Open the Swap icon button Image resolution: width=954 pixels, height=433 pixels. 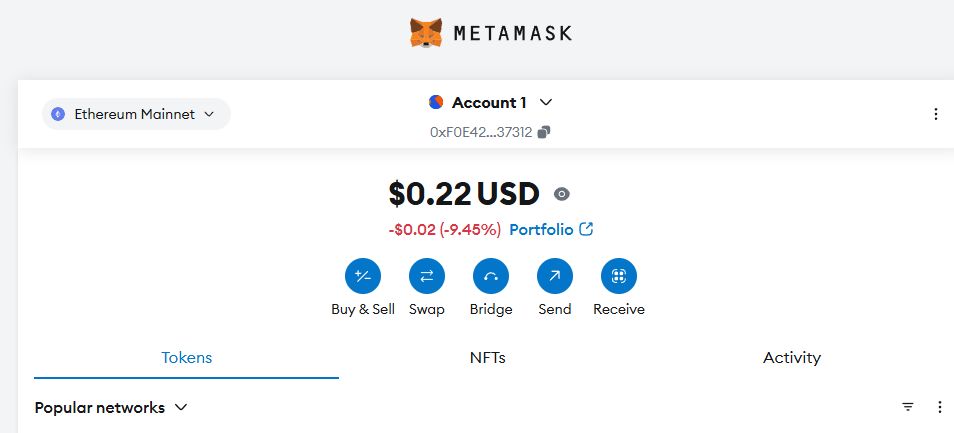[427, 276]
